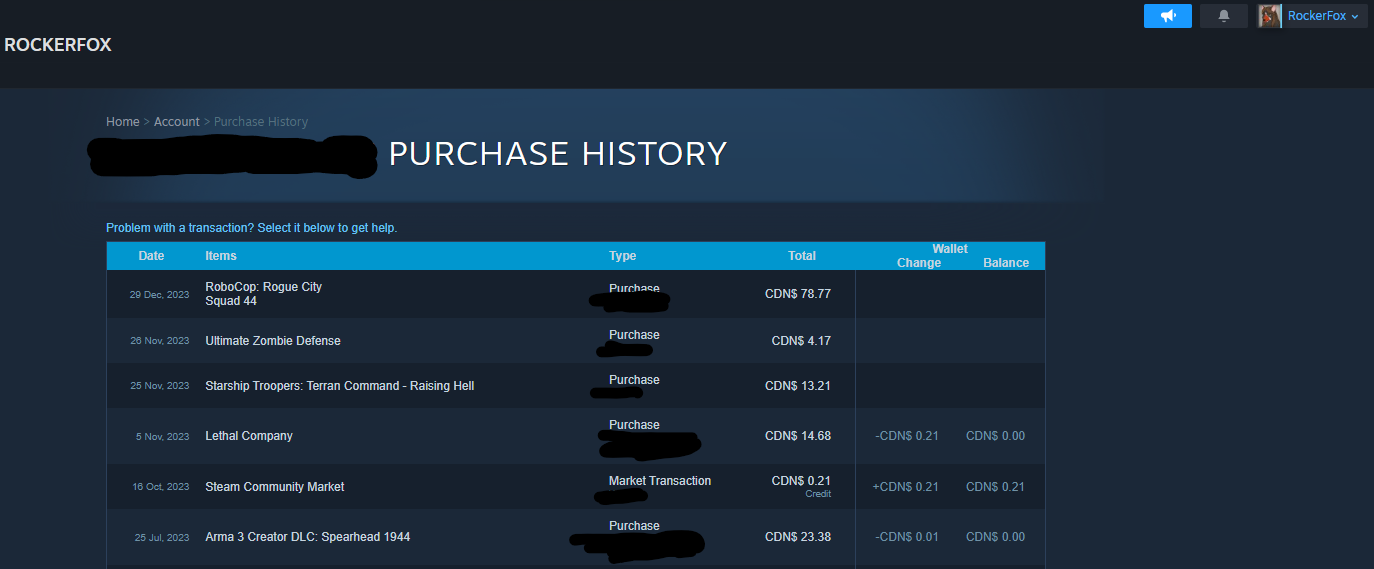Click the Credit label under CDN$ 0.21
Image resolution: width=1374 pixels, height=569 pixels.
[818, 494]
